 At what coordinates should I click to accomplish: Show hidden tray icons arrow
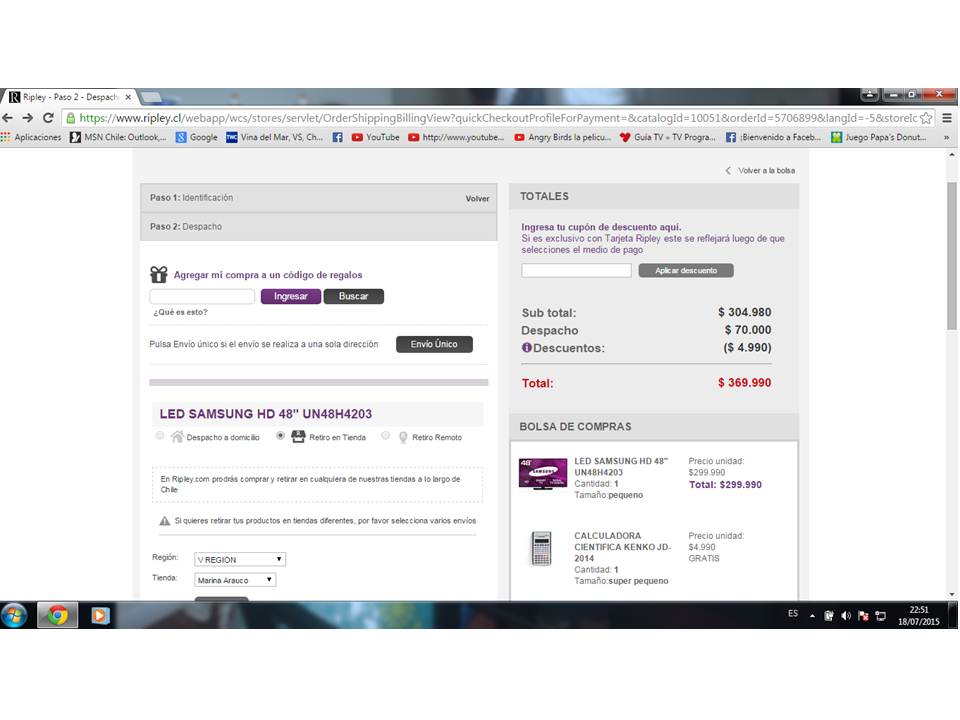(812, 616)
